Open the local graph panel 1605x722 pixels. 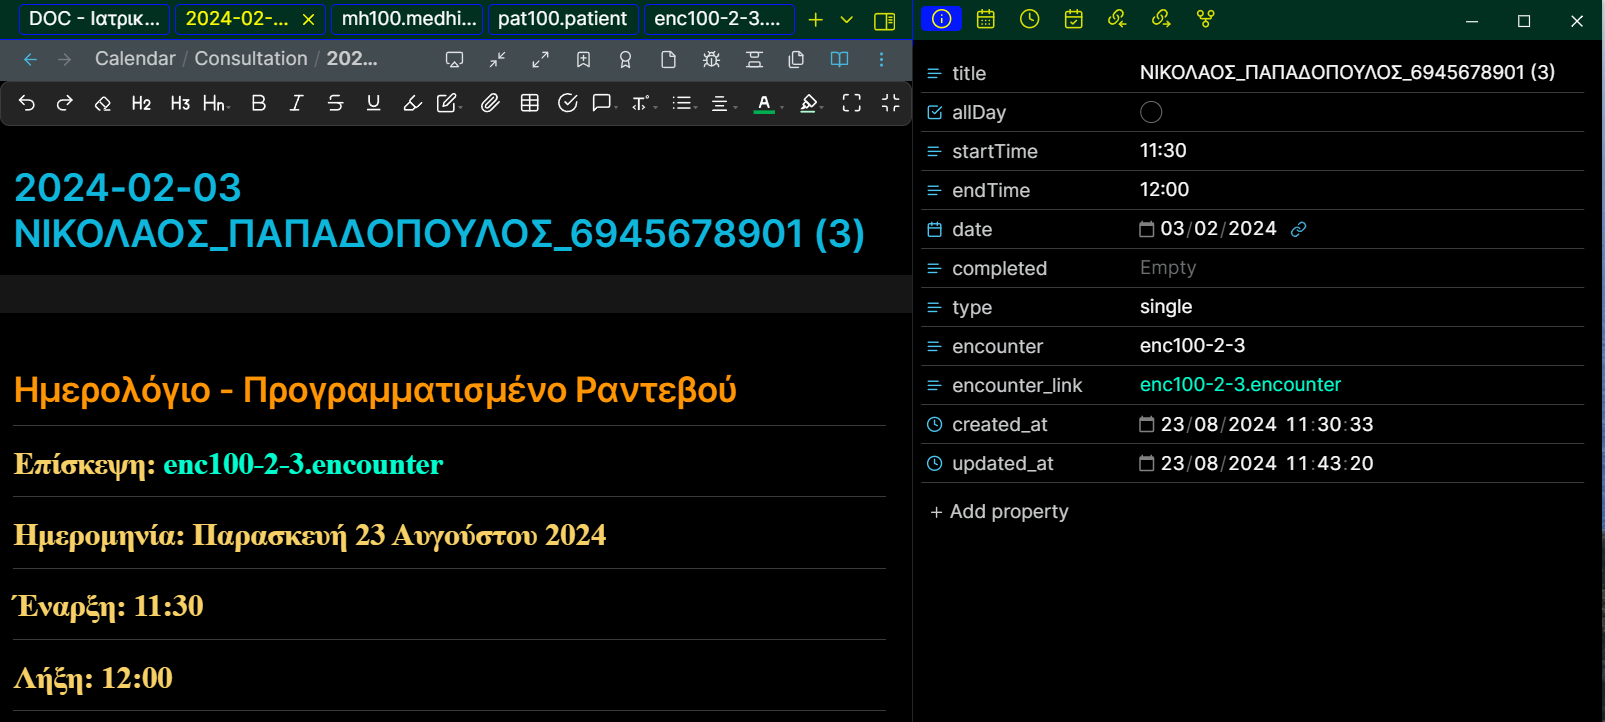[1205, 19]
